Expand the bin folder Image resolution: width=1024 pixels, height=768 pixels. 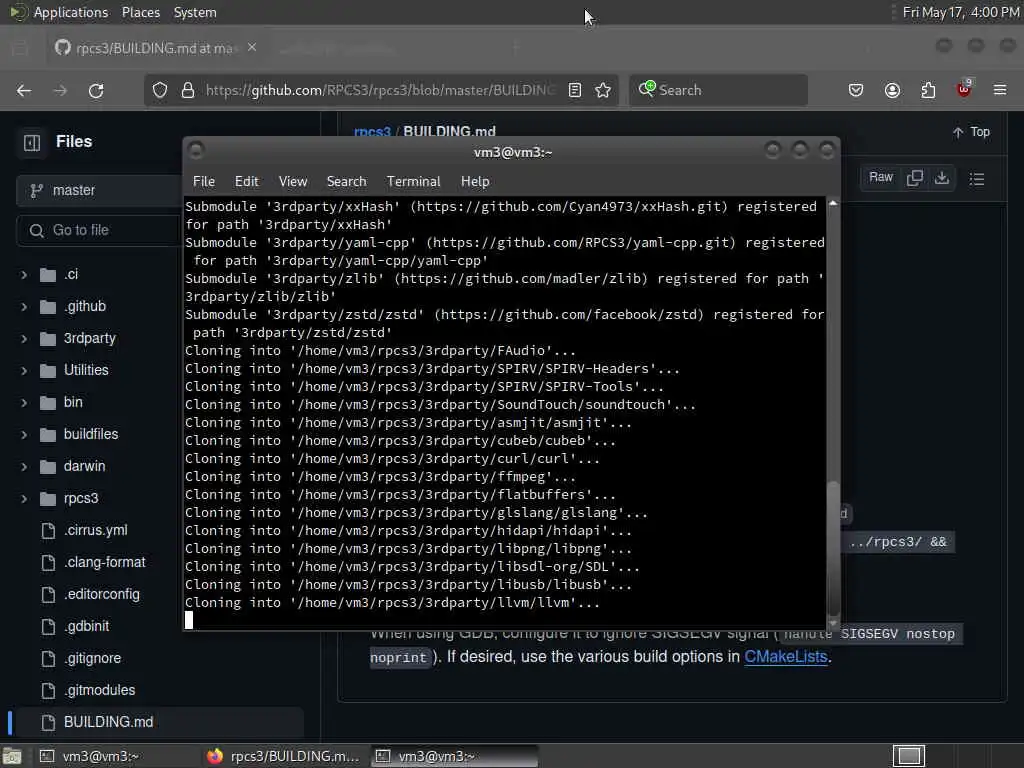[24, 403]
